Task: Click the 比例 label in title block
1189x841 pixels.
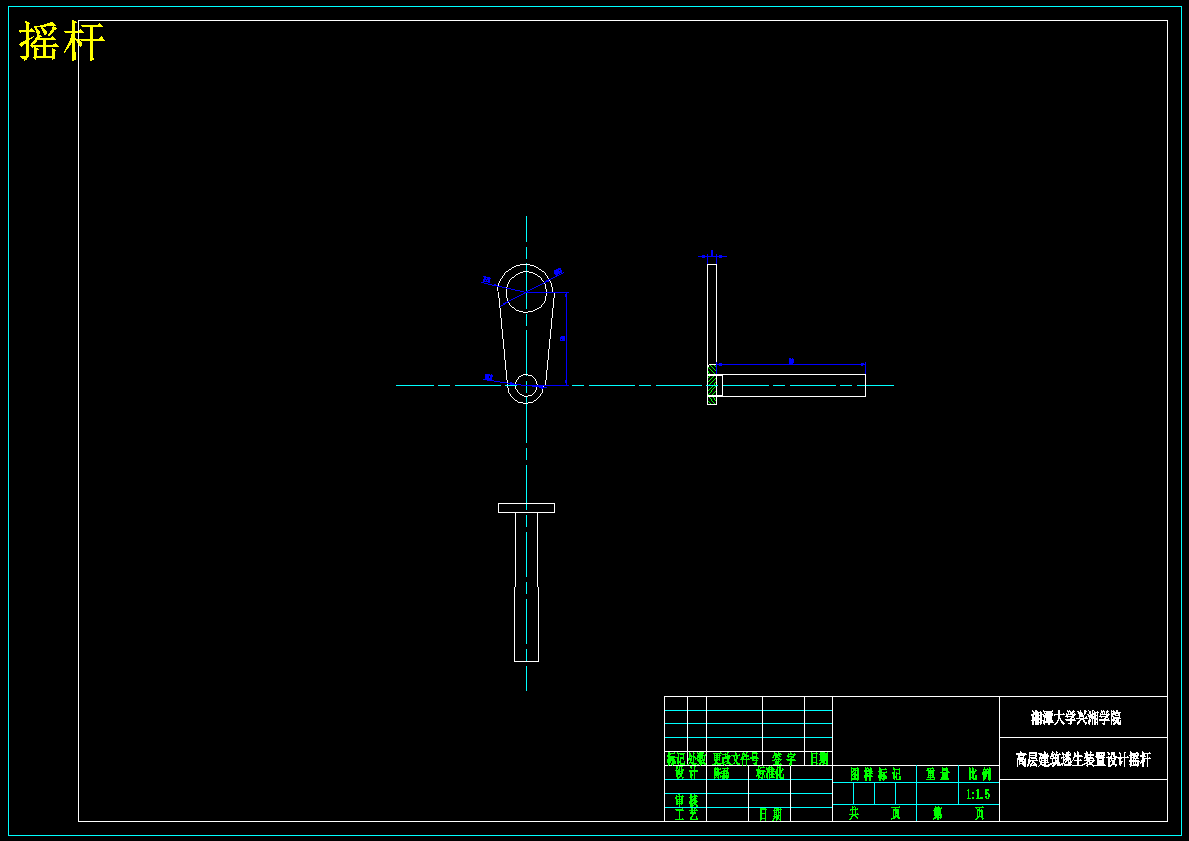Action: 979,774
